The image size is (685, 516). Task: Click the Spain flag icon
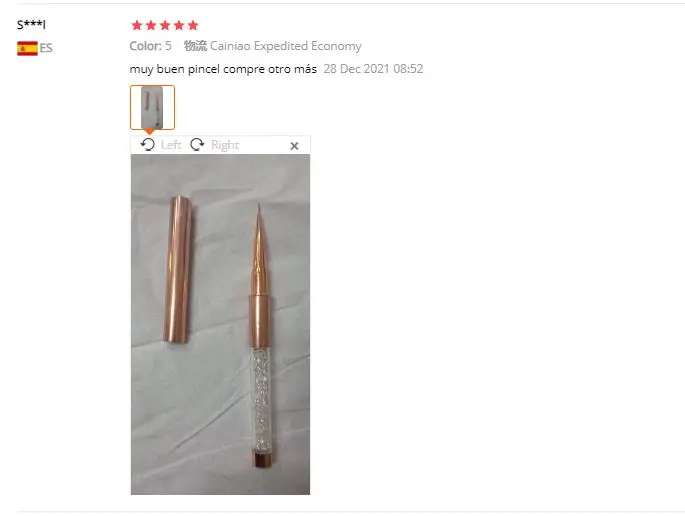[27, 48]
